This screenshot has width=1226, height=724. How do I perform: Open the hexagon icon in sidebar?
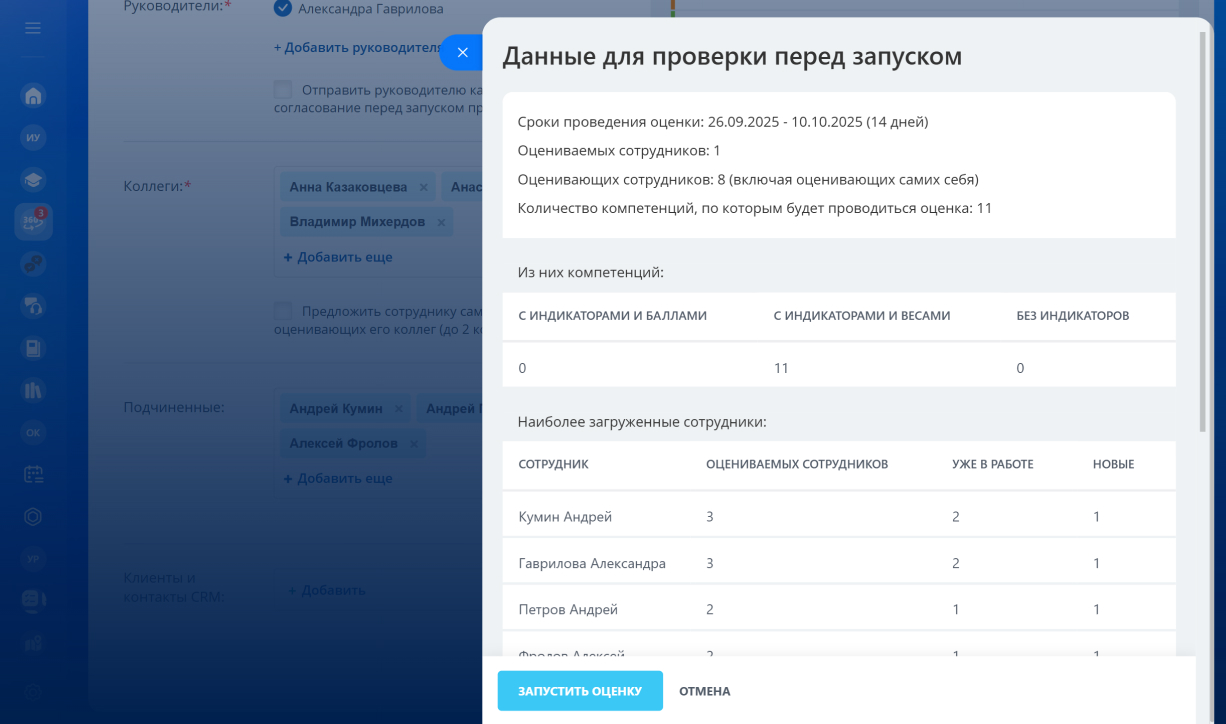click(33, 517)
